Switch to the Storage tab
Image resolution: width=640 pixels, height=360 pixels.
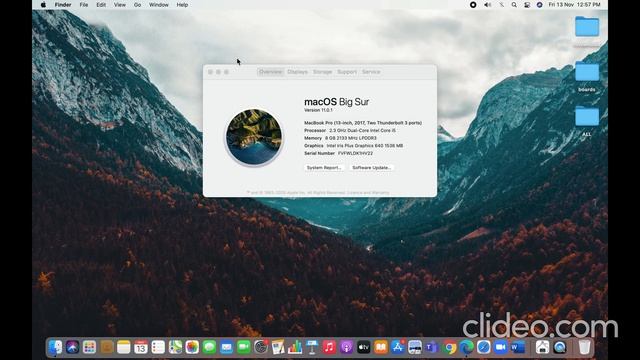tap(322, 72)
